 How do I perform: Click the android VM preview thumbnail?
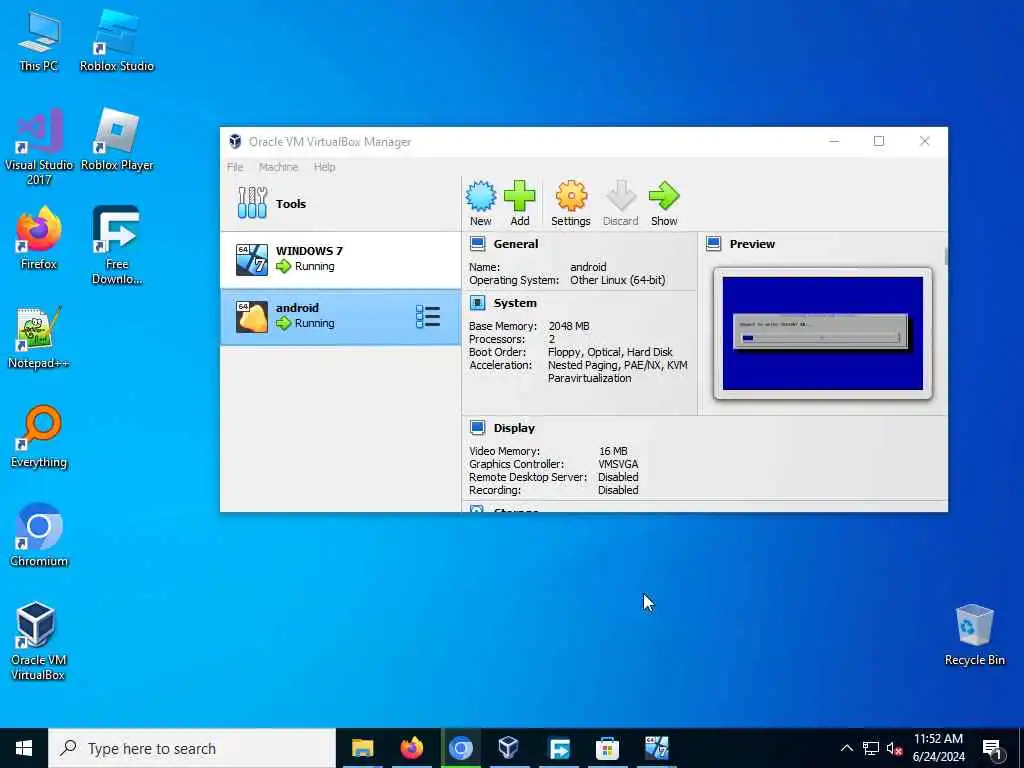pyautogui.click(x=823, y=333)
